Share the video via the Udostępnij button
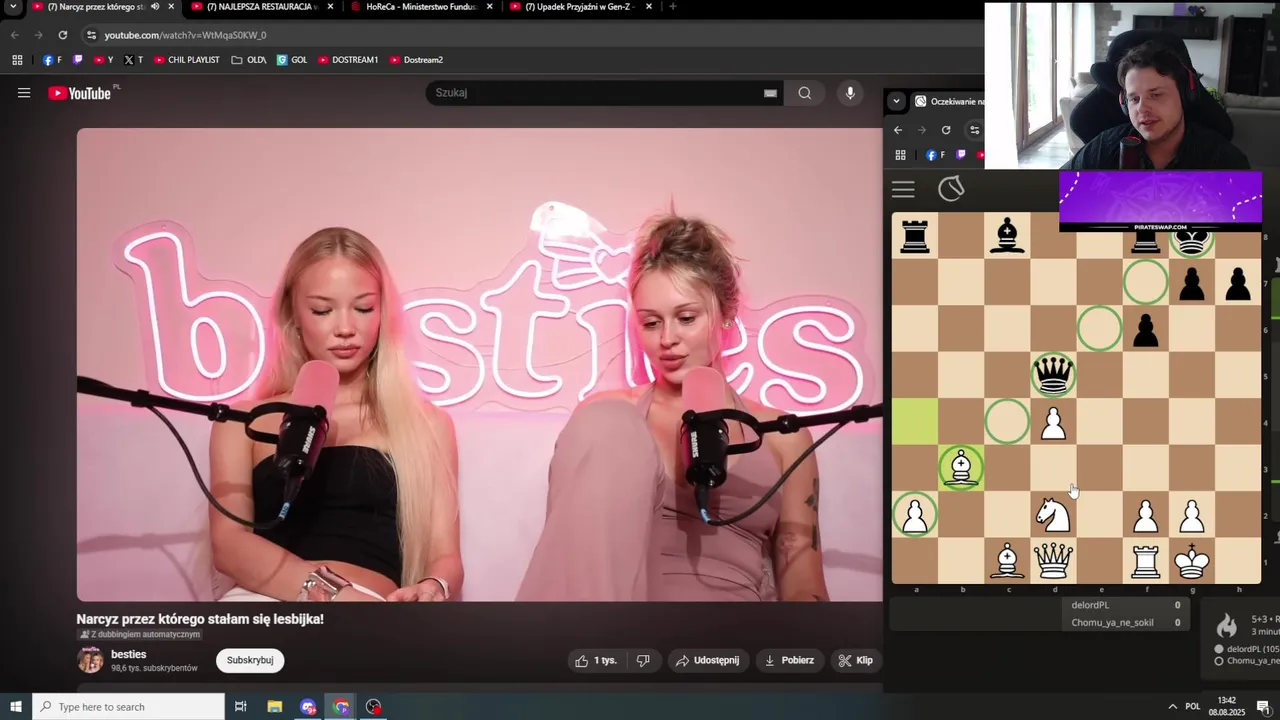 pos(707,660)
